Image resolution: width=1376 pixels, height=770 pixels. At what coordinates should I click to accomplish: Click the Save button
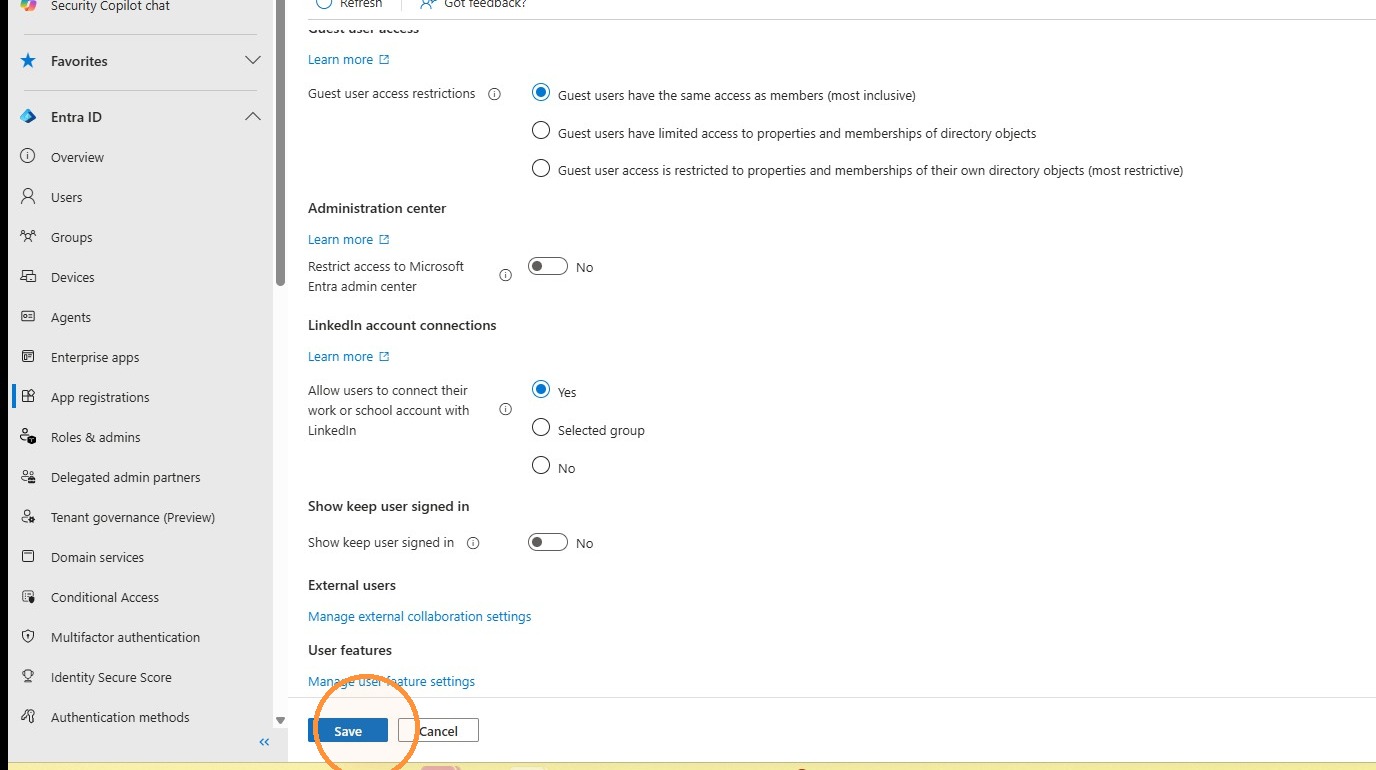pyautogui.click(x=348, y=731)
